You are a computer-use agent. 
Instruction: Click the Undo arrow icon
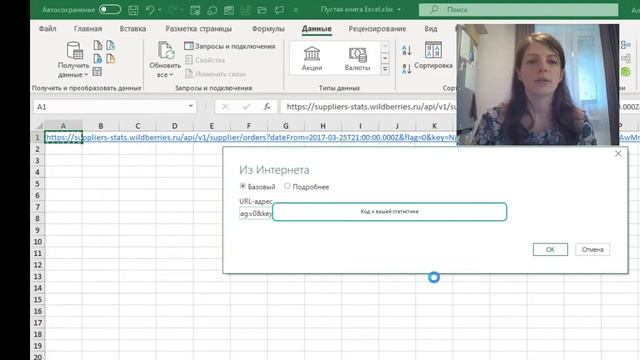150,10
